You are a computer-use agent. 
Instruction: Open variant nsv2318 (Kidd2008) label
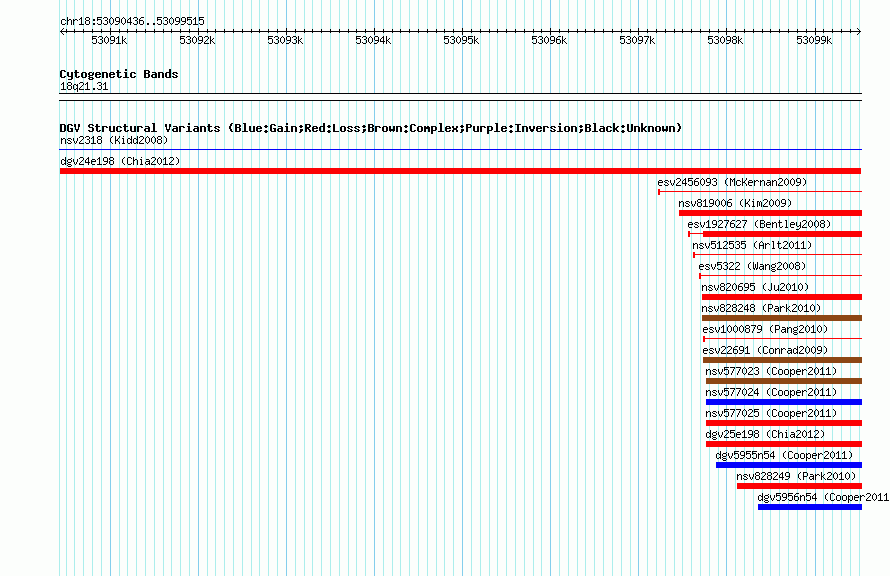114,140
